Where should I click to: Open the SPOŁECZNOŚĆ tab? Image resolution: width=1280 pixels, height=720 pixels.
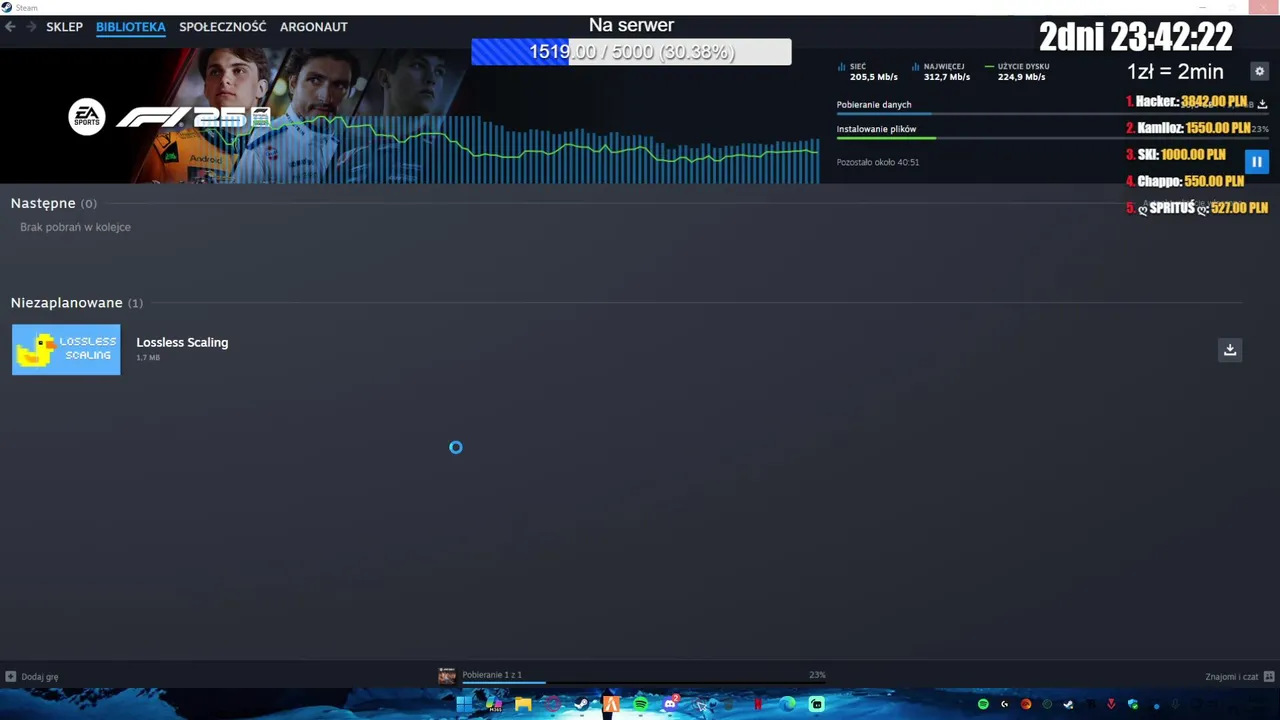click(223, 27)
